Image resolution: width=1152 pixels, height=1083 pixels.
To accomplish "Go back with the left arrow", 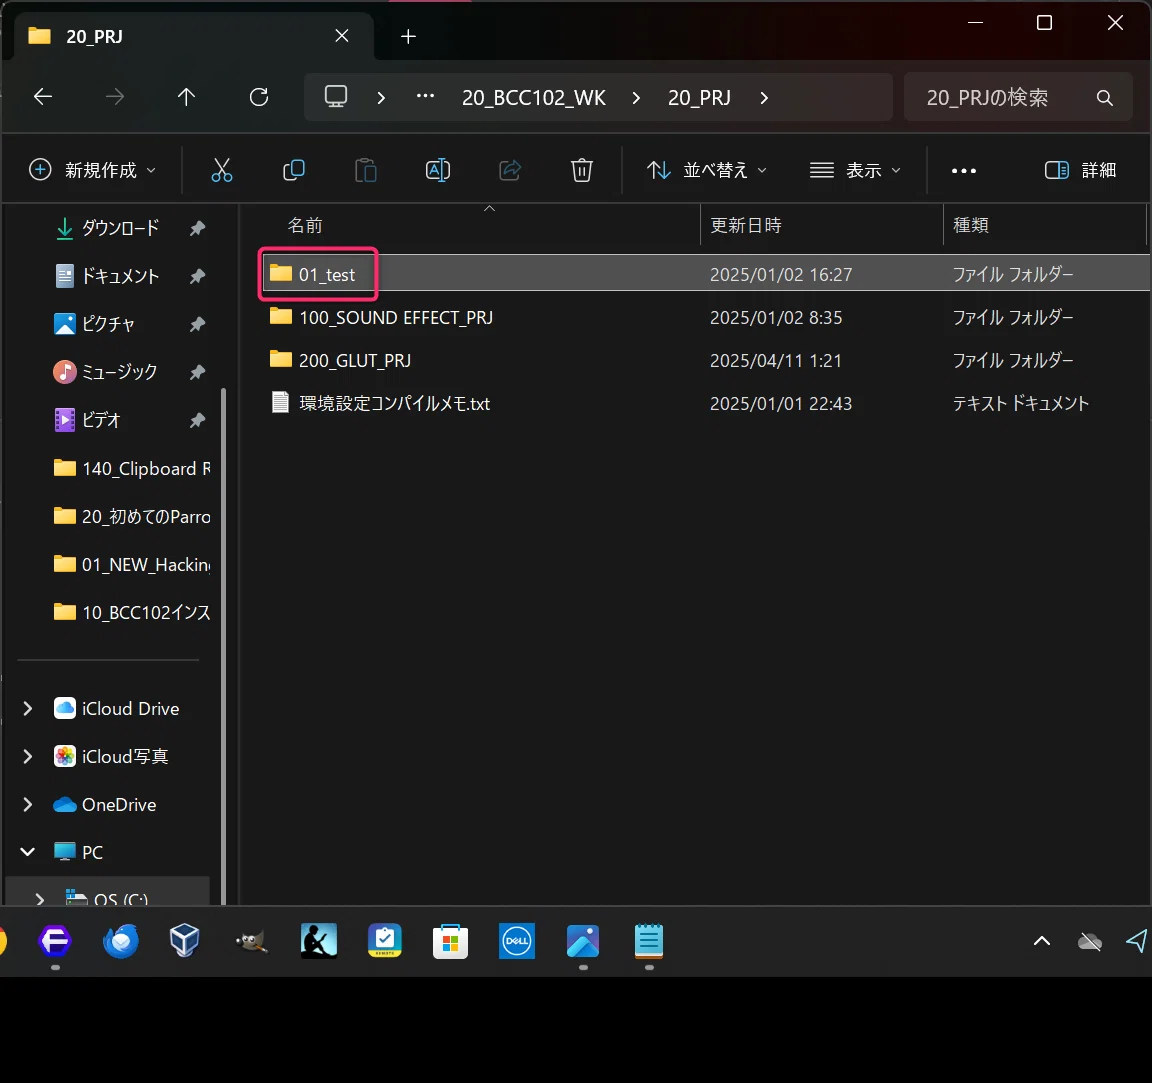I will (43, 97).
